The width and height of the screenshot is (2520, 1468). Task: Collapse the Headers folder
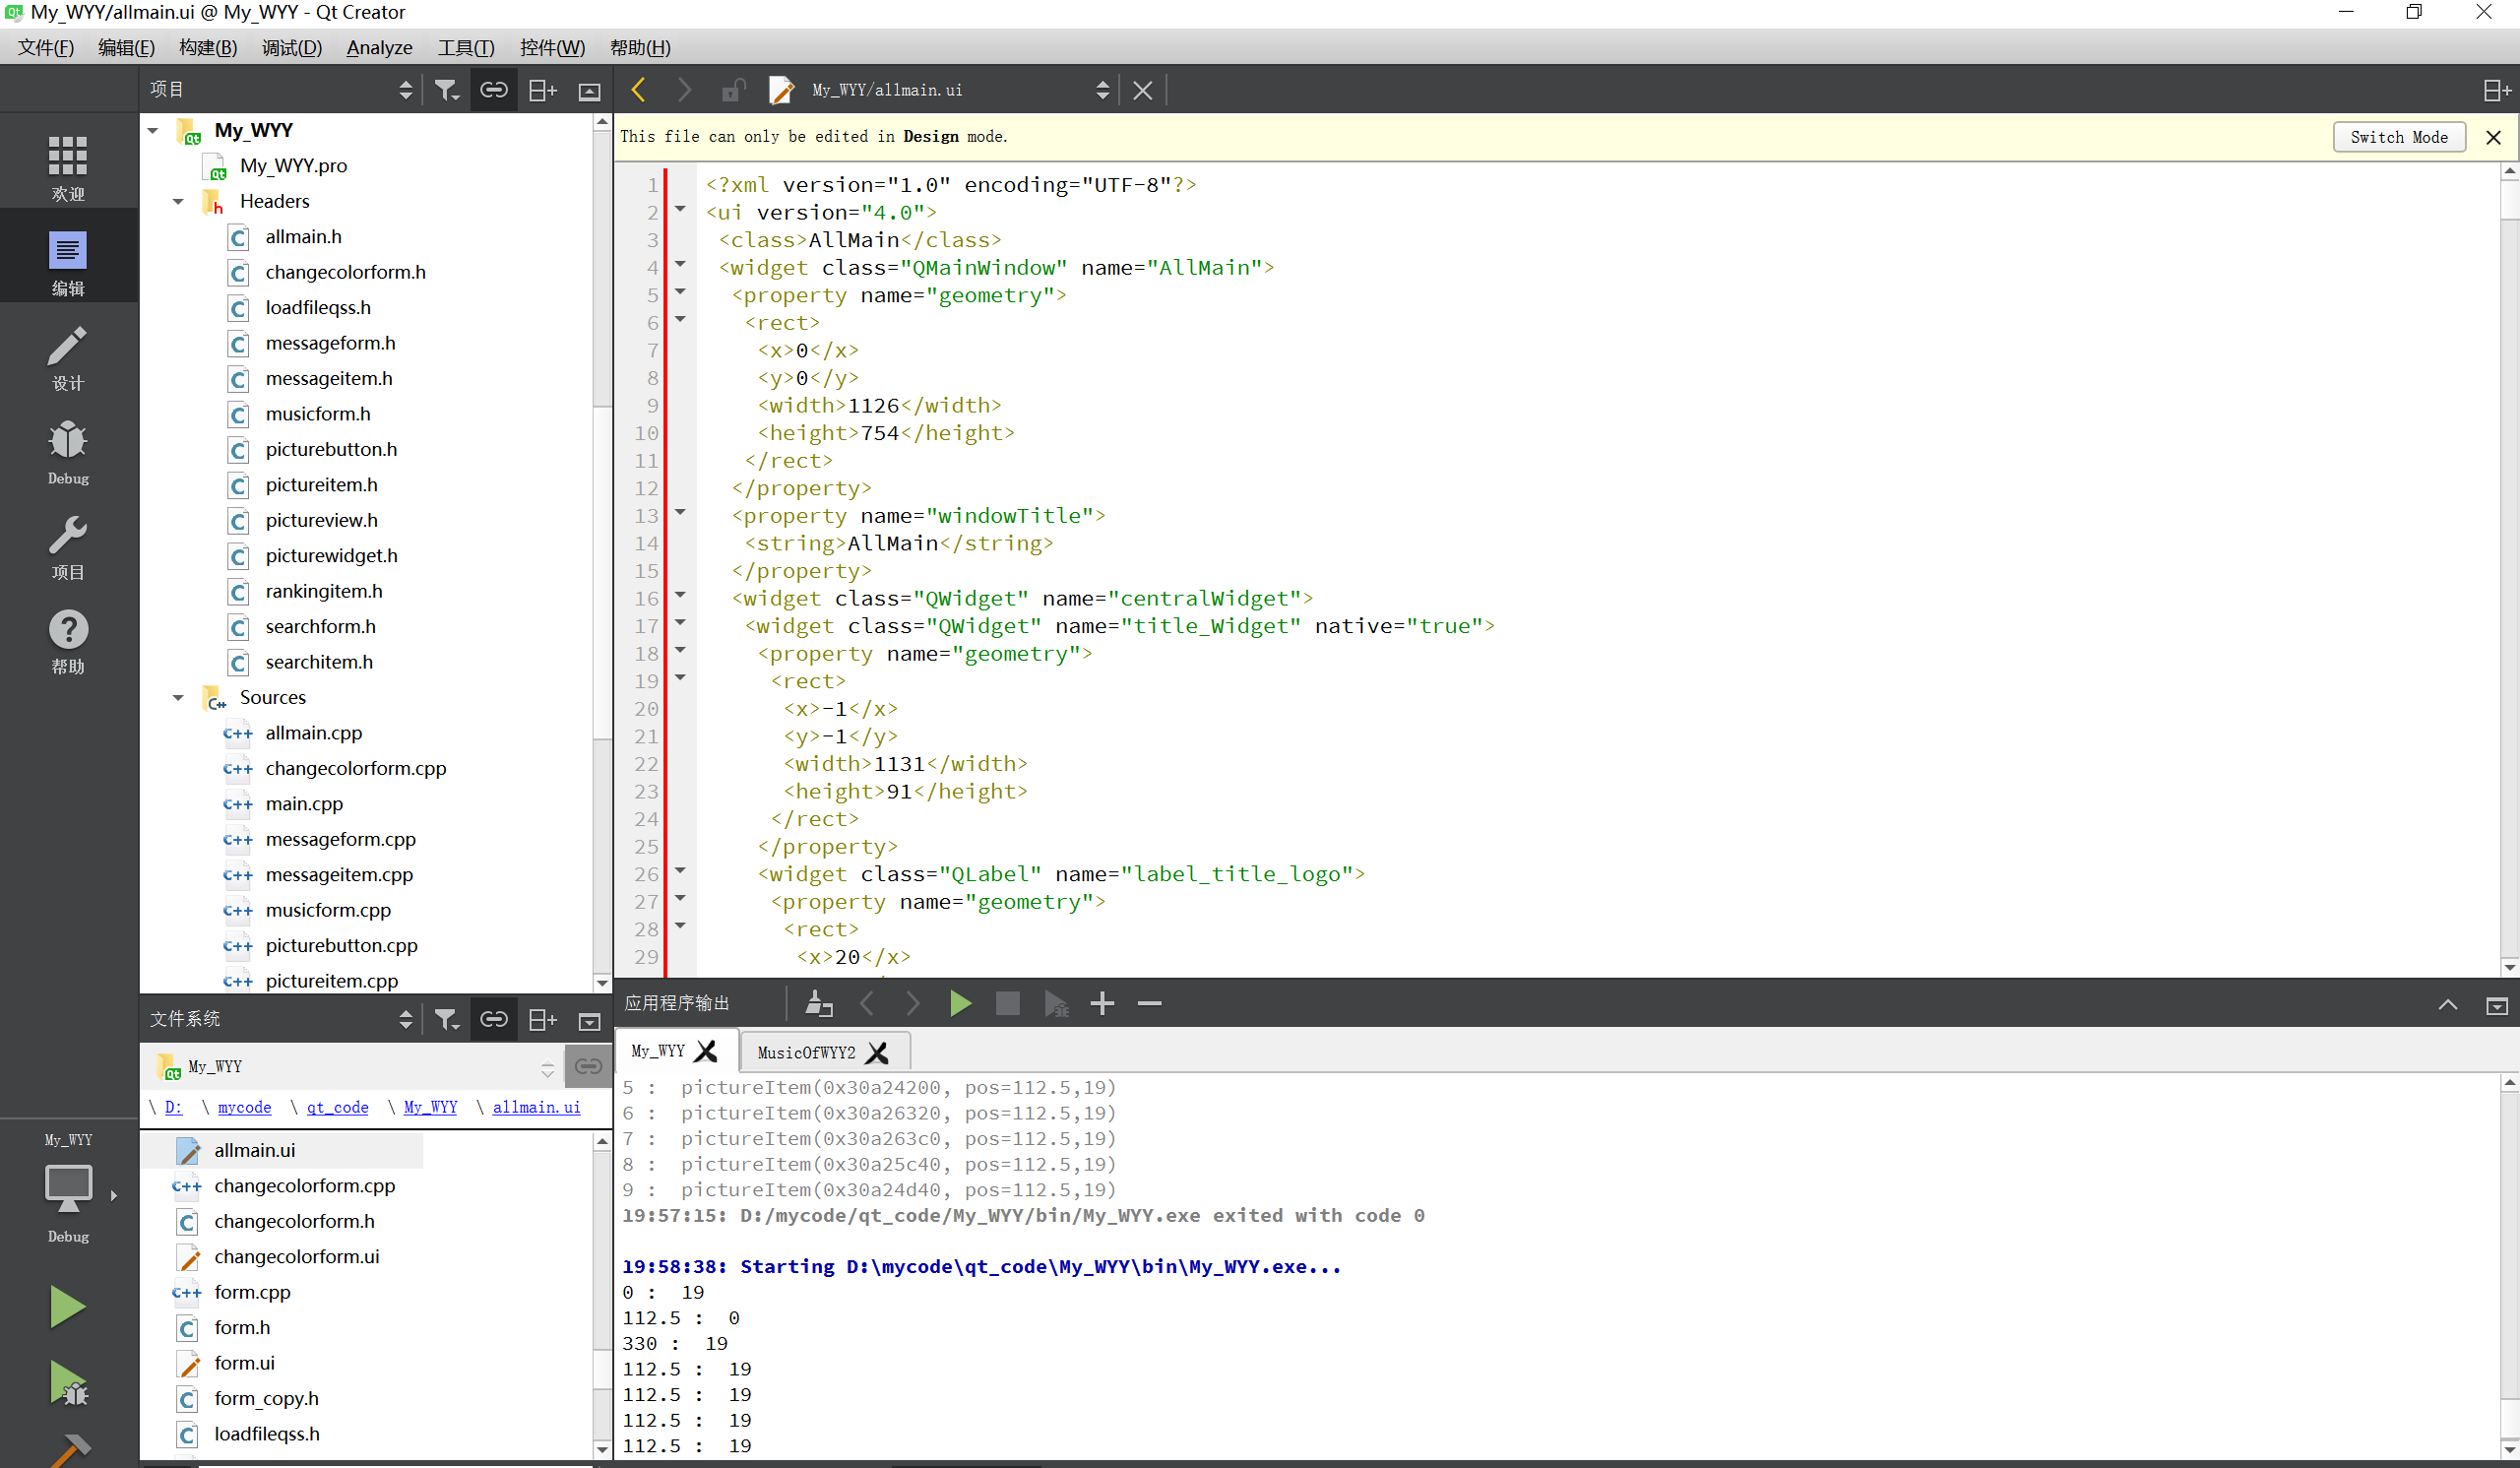pyautogui.click(x=178, y=201)
